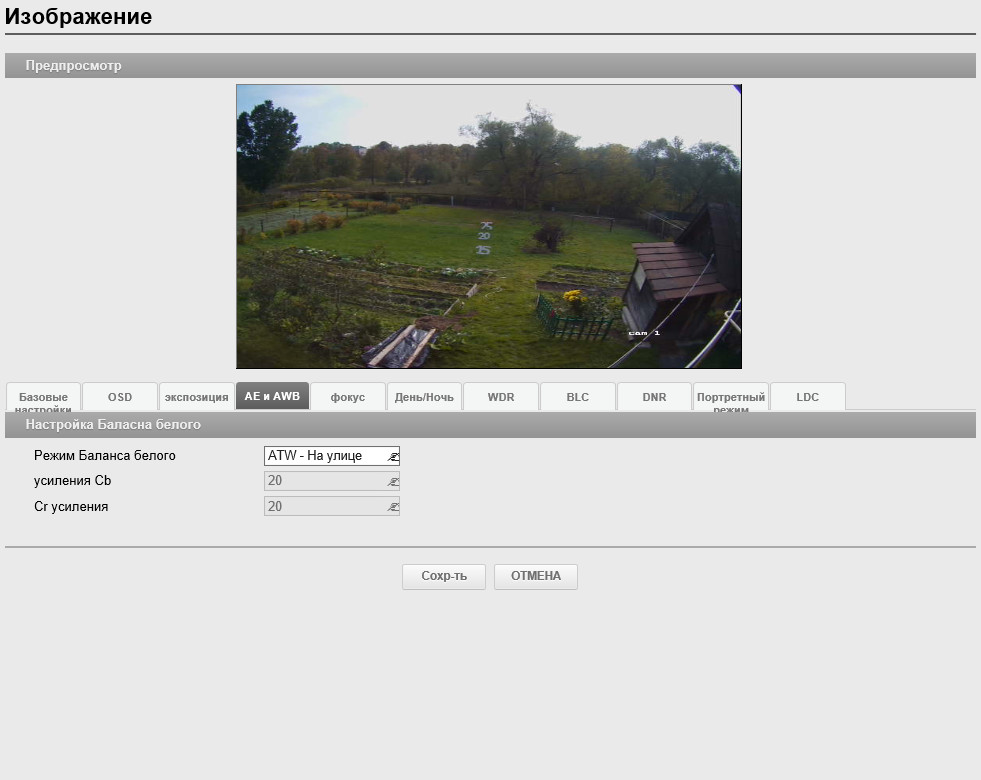Click the Cr усиления label
This screenshot has width=981, height=780.
point(71,507)
